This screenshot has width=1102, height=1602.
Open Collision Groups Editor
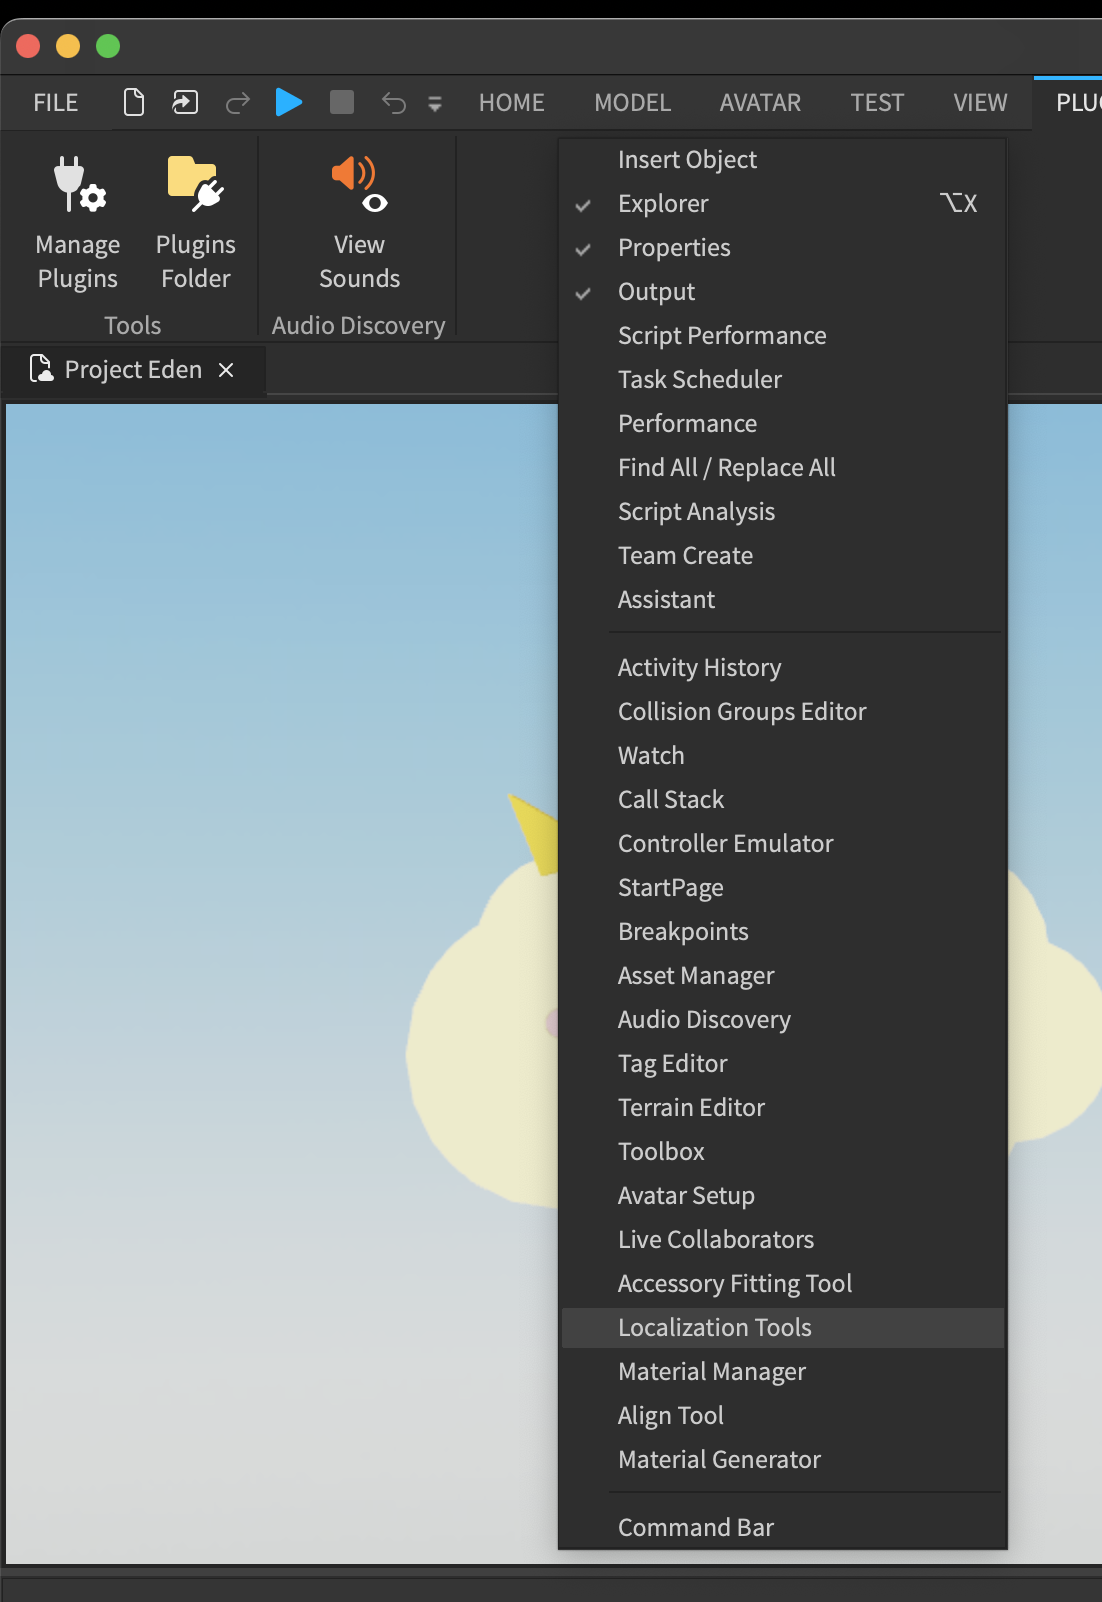click(x=783, y=712)
